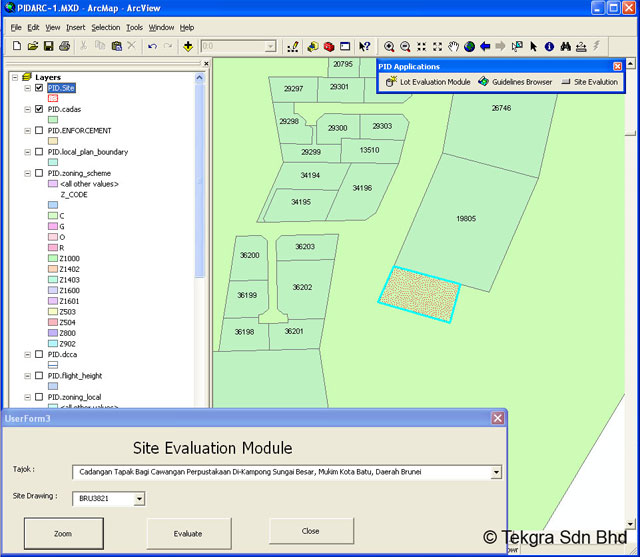The image size is (640, 557).
Task: Enable the PID.ENFORCEMENT layer checkbox
Action: [x=39, y=130]
